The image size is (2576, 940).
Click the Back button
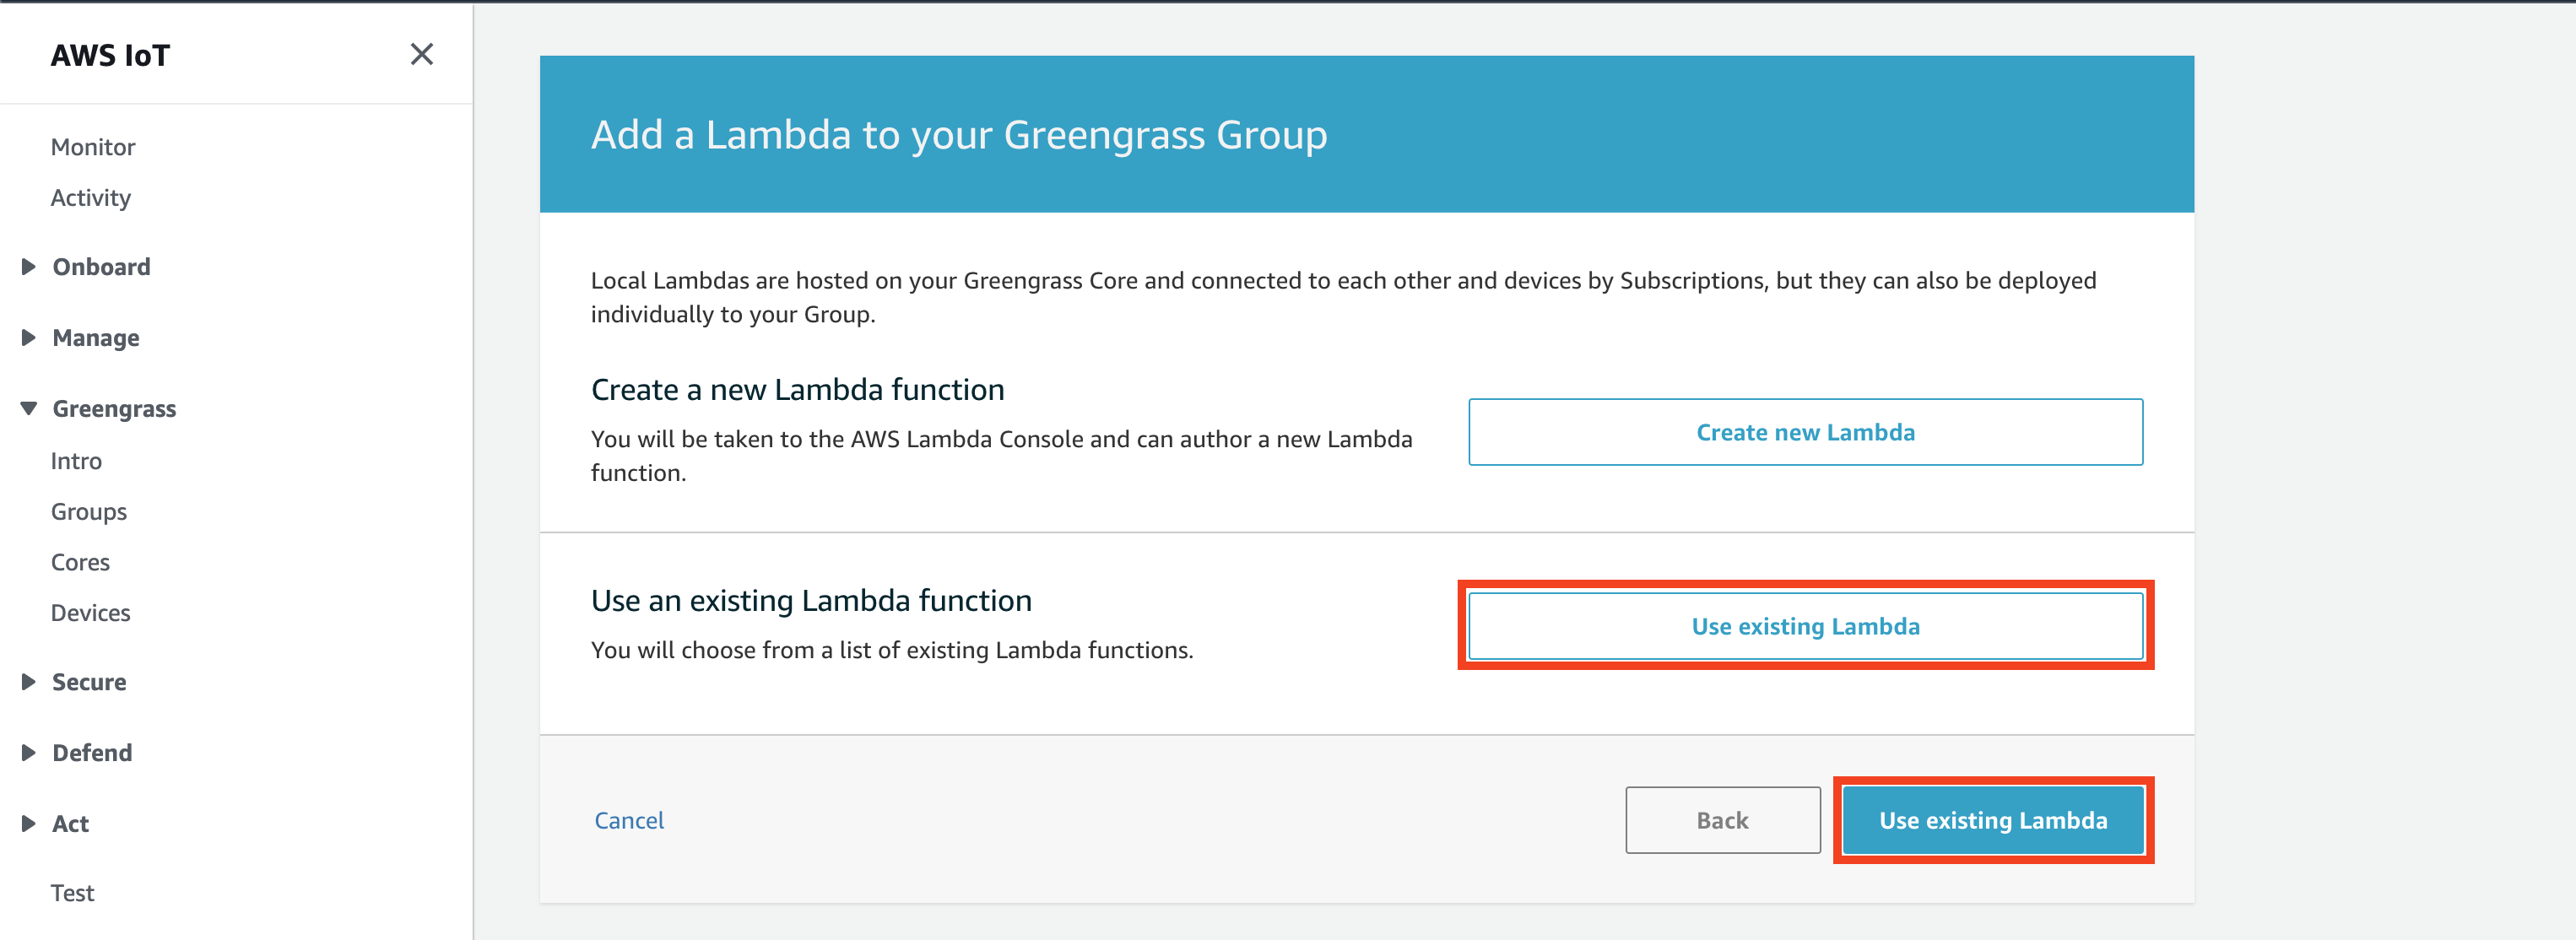pyautogui.click(x=1722, y=820)
